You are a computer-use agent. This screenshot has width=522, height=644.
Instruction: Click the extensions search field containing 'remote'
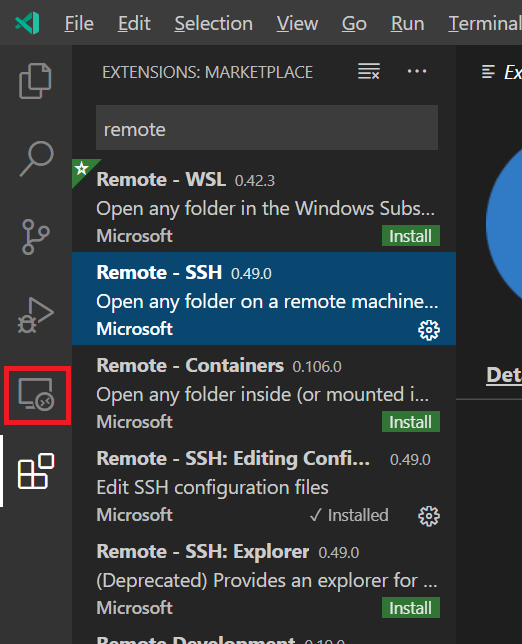(267, 128)
